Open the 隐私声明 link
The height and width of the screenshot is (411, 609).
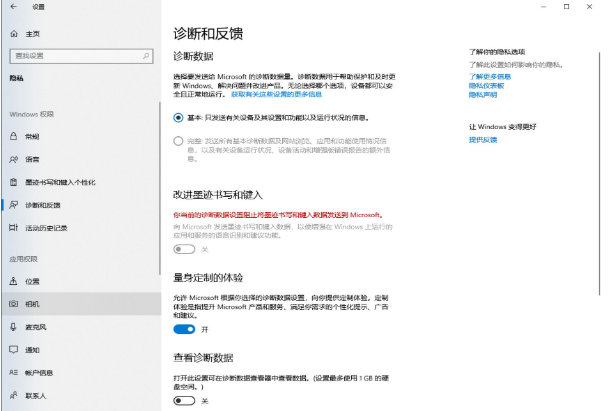(x=483, y=95)
